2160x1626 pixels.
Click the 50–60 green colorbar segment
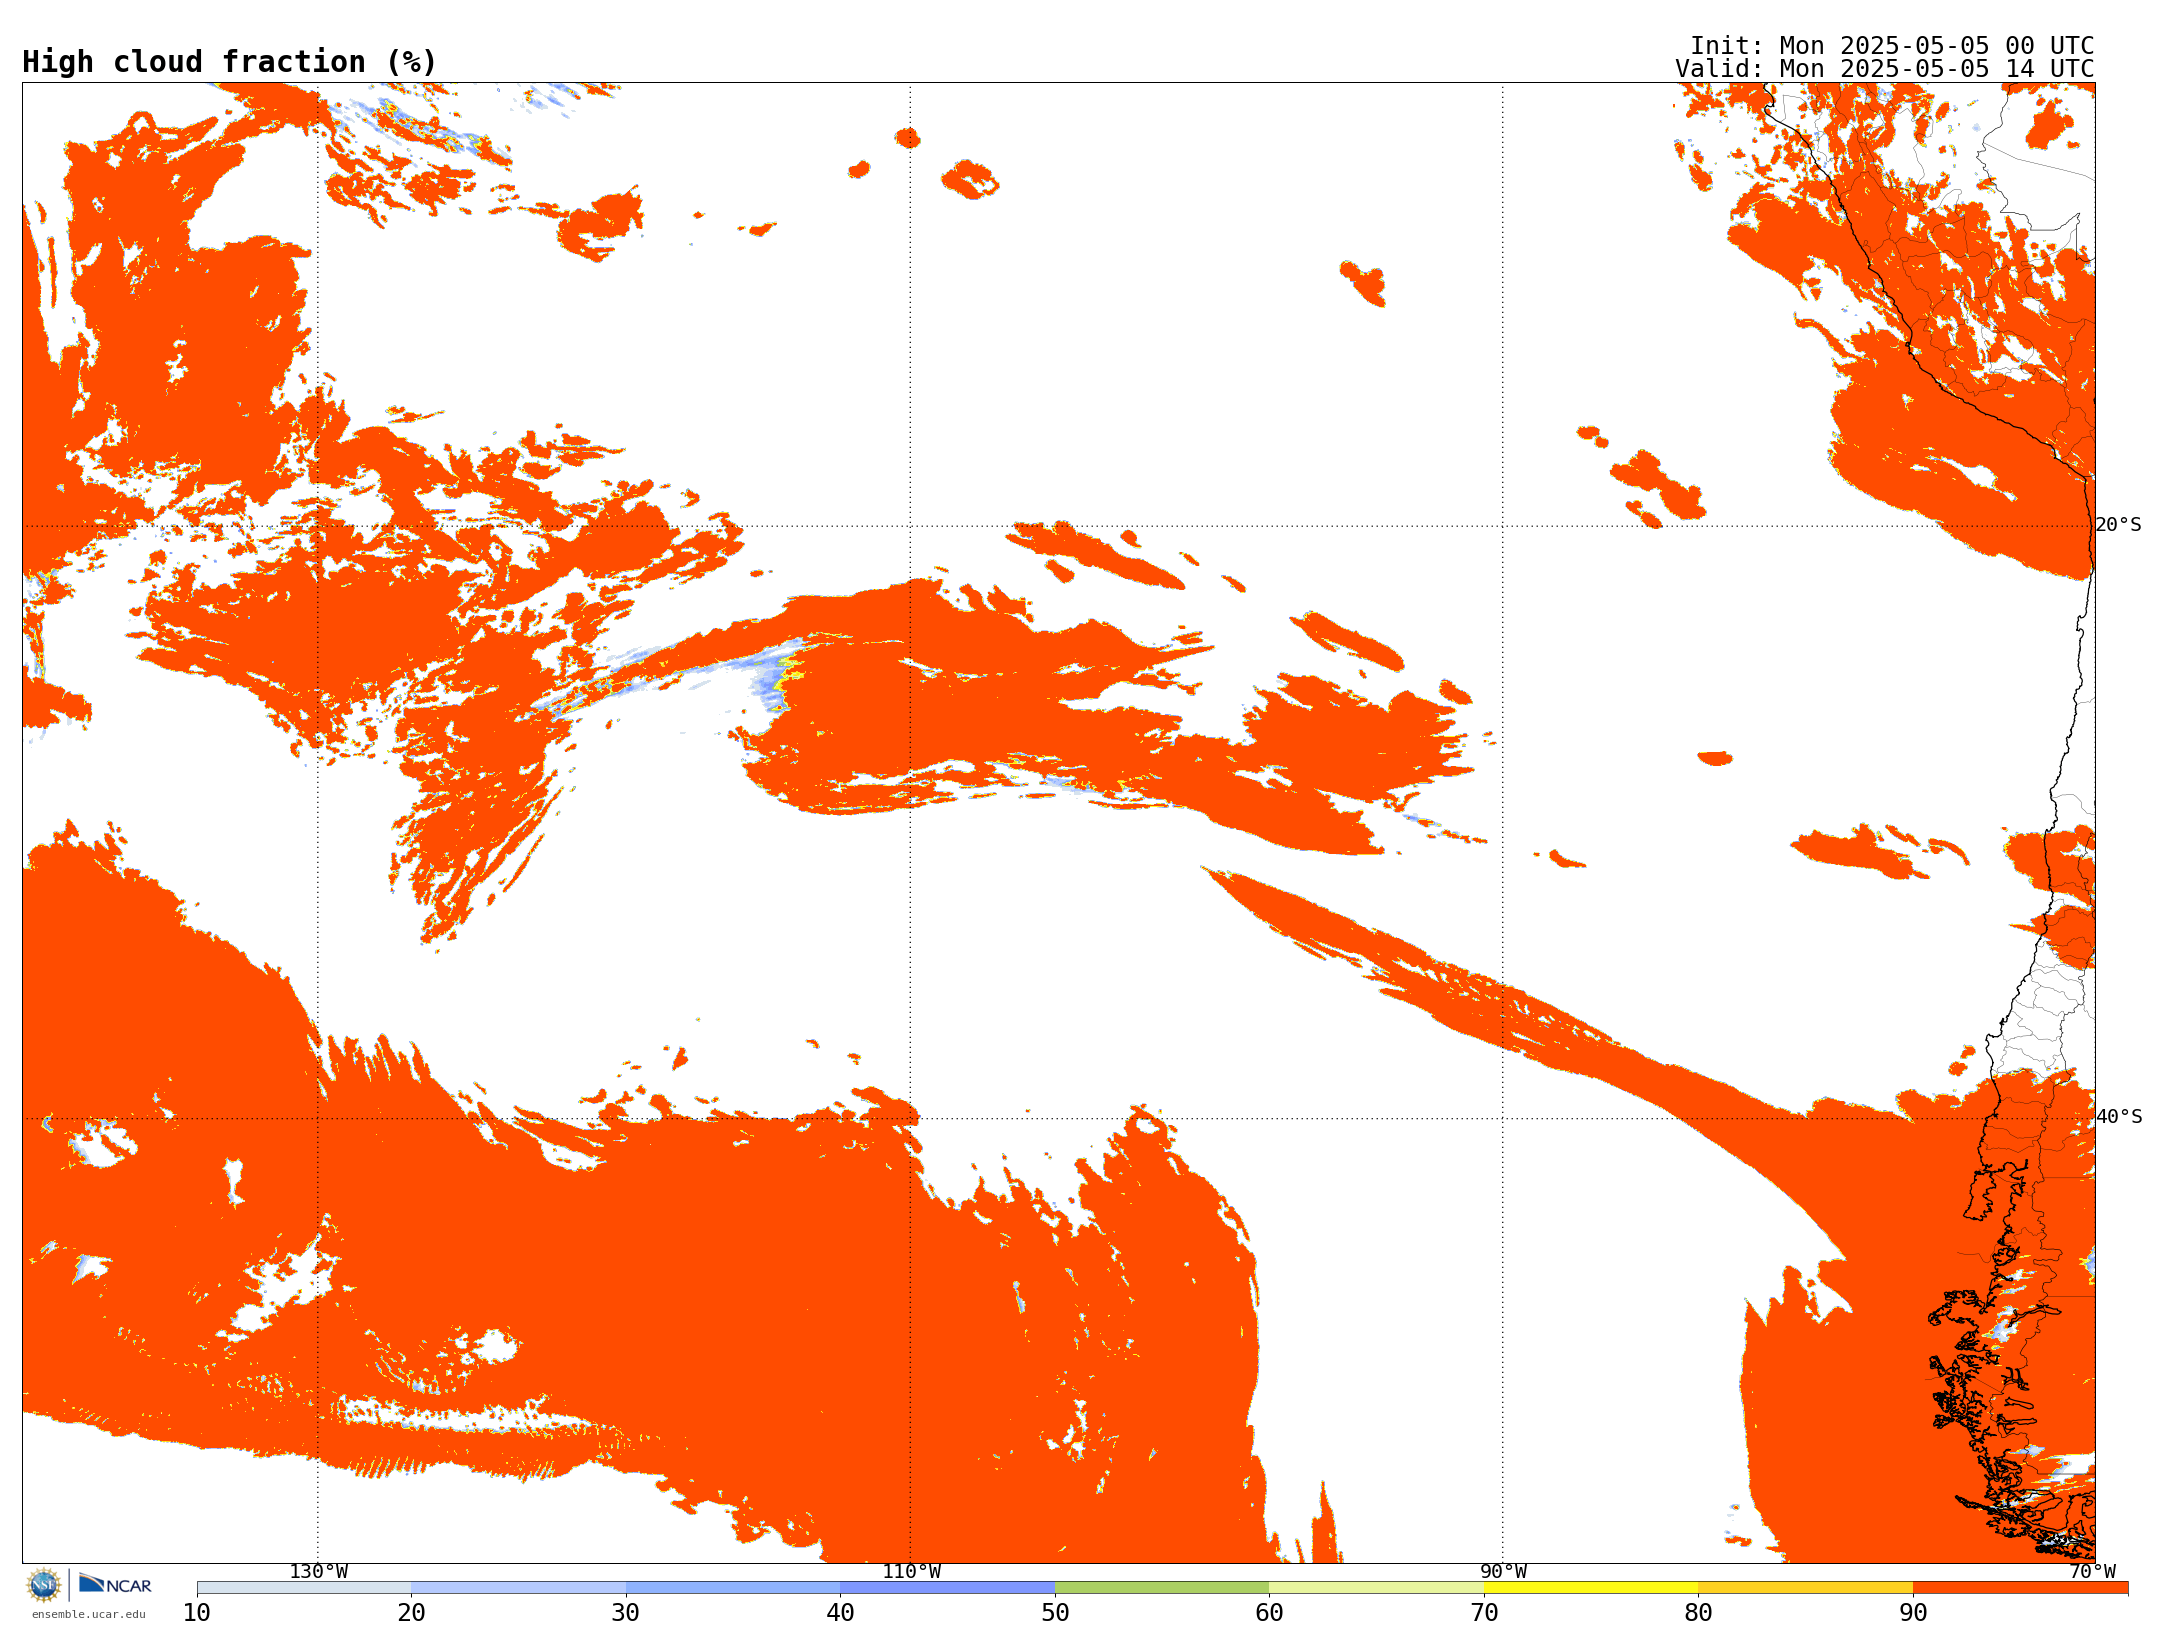[1162, 1588]
